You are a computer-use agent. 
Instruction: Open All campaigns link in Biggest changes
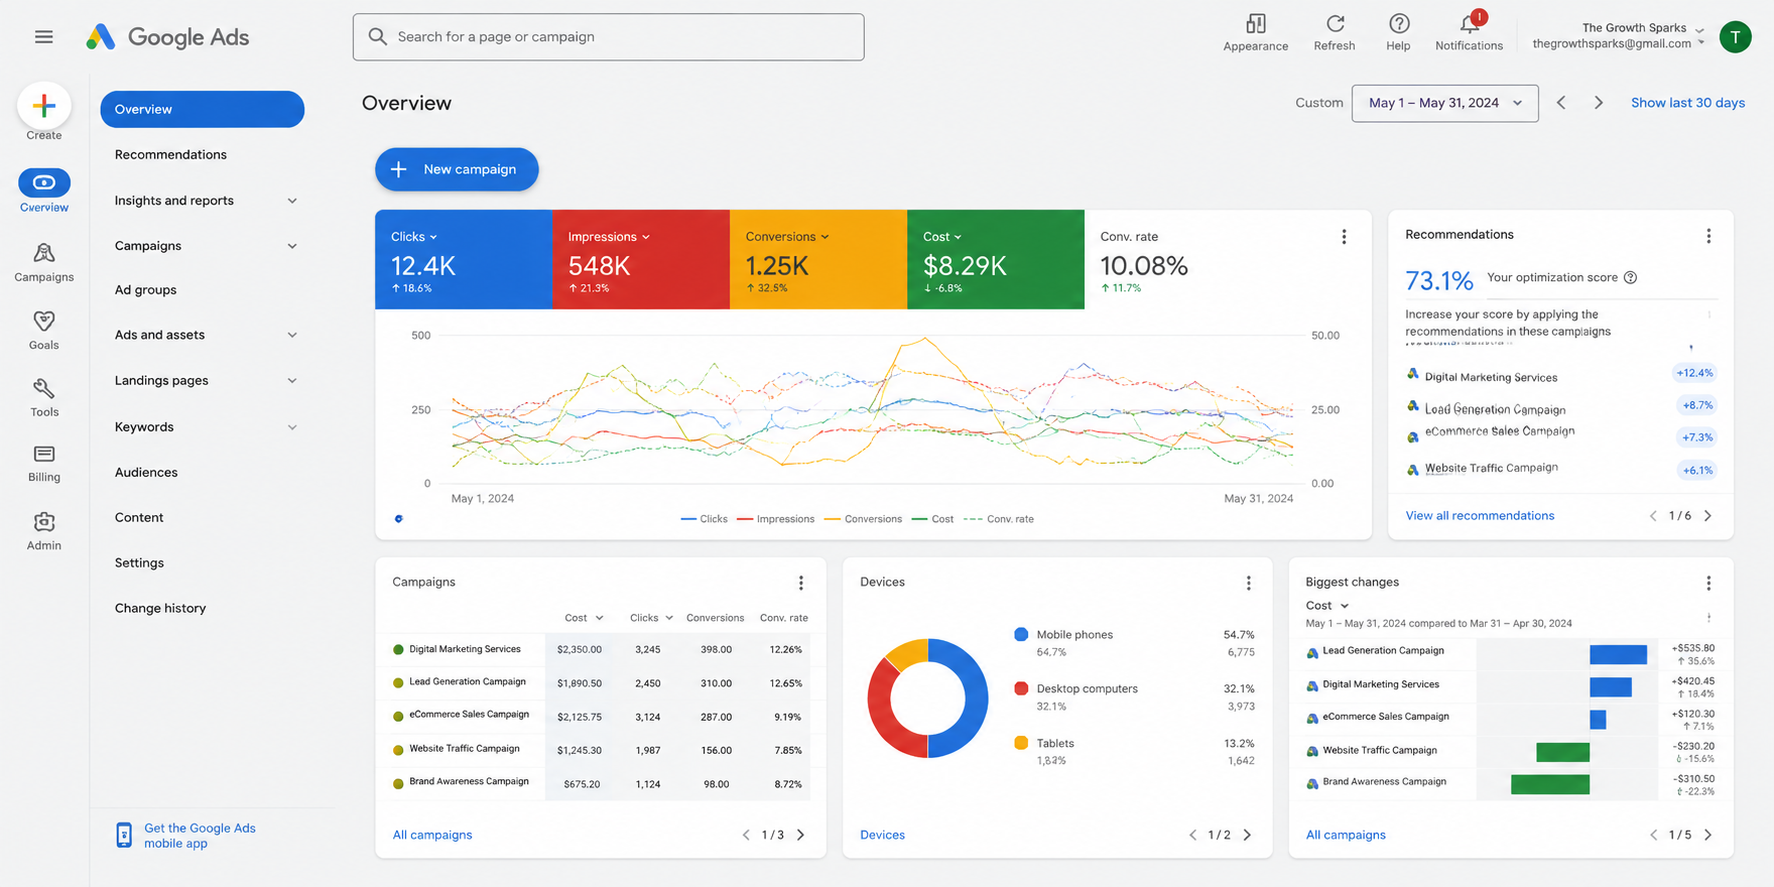click(1345, 835)
